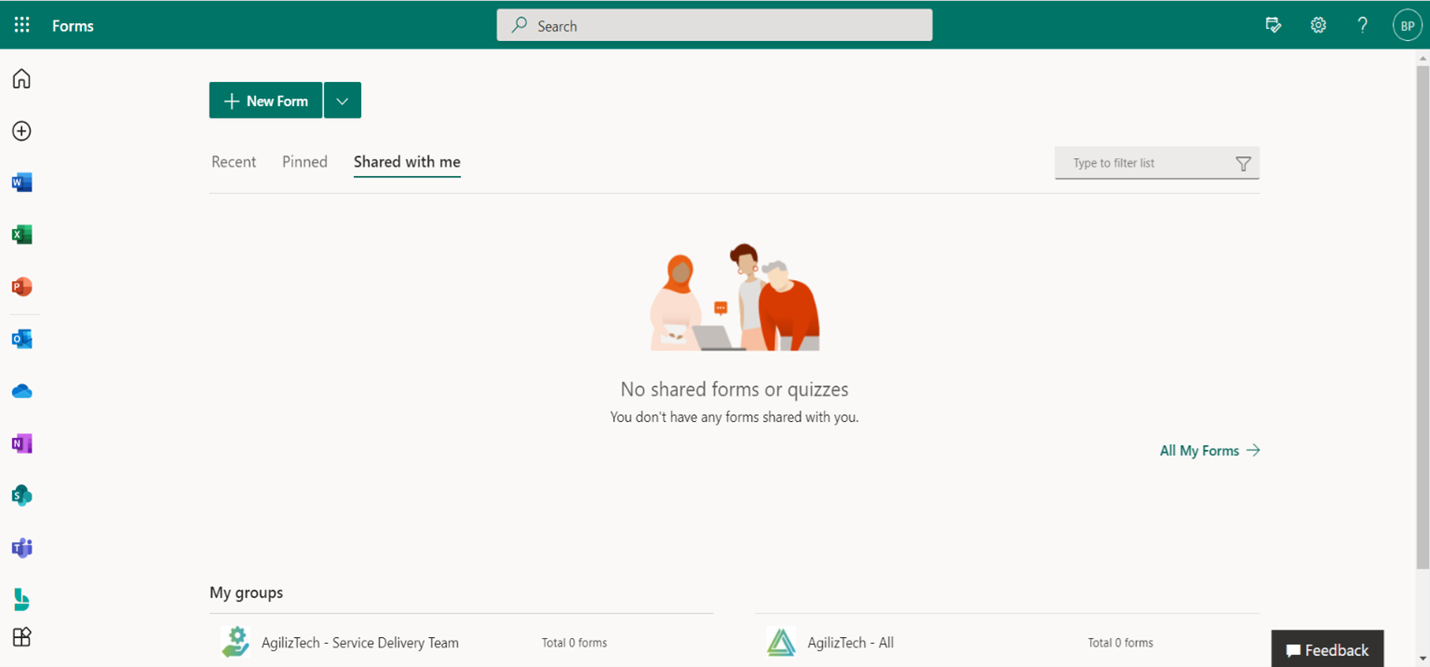This screenshot has height=667, width=1430.
Task: Expand the New Form dropdown arrow
Action: tap(342, 101)
